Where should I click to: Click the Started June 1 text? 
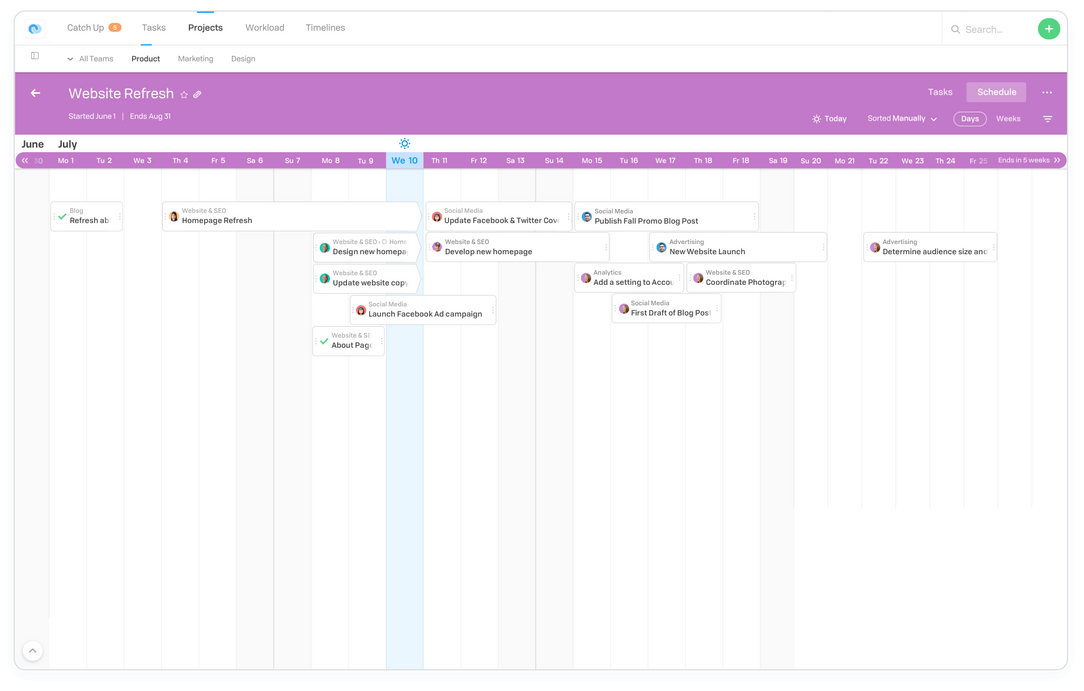pyautogui.click(x=92, y=116)
